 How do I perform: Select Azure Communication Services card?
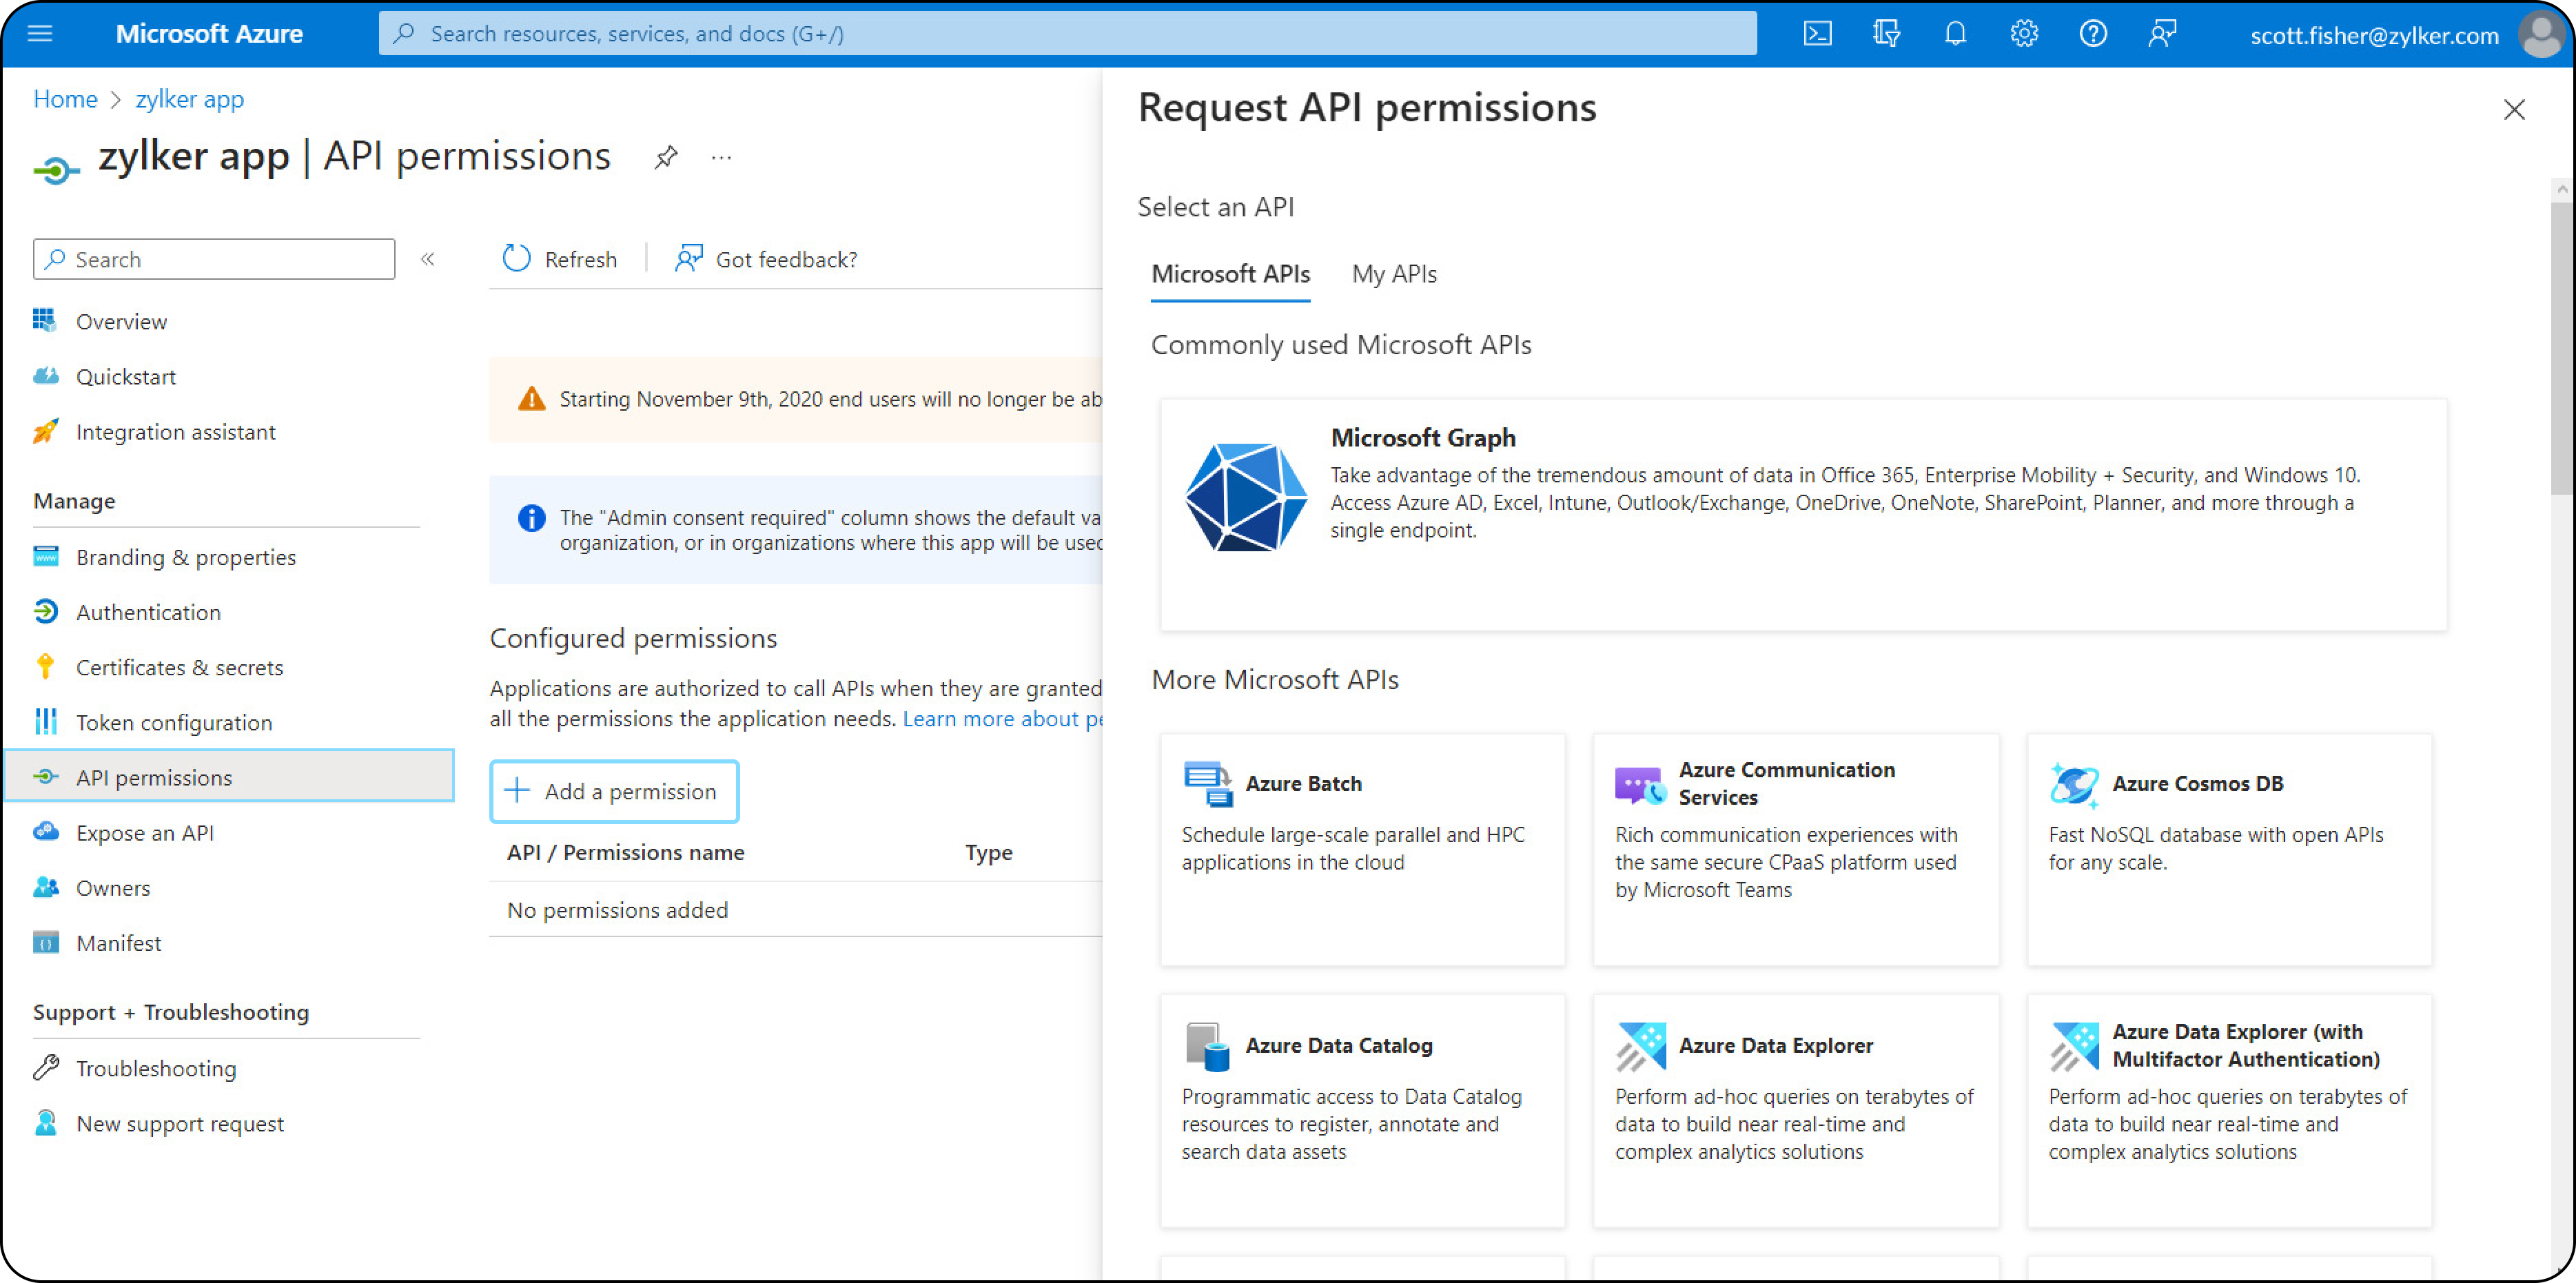pyautogui.click(x=1795, y=849)
